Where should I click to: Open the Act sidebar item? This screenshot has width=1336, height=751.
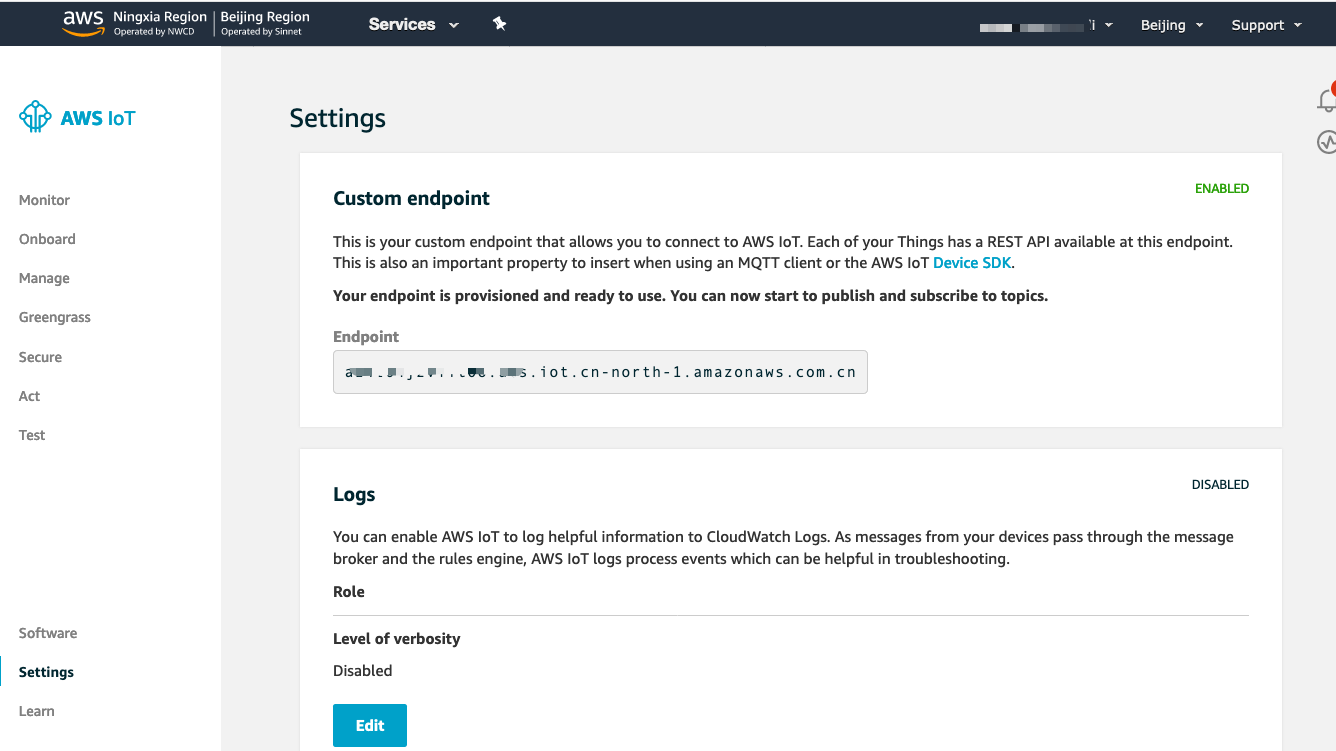pyautogui.click(x=29, y=396)
